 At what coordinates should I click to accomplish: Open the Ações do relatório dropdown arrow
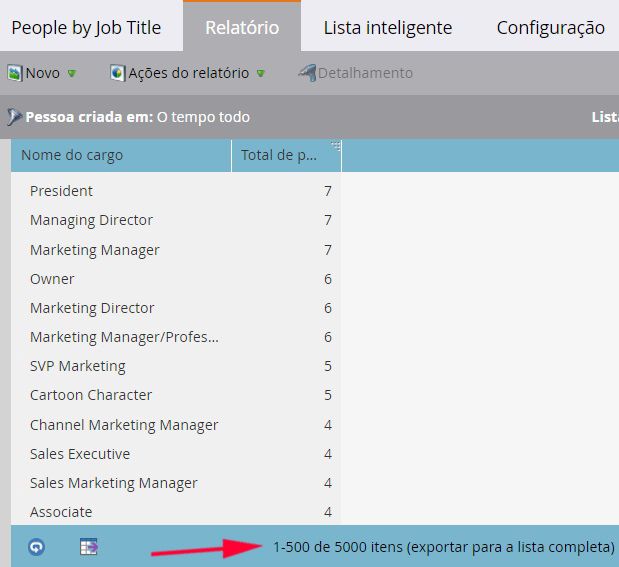coord(261,74)
